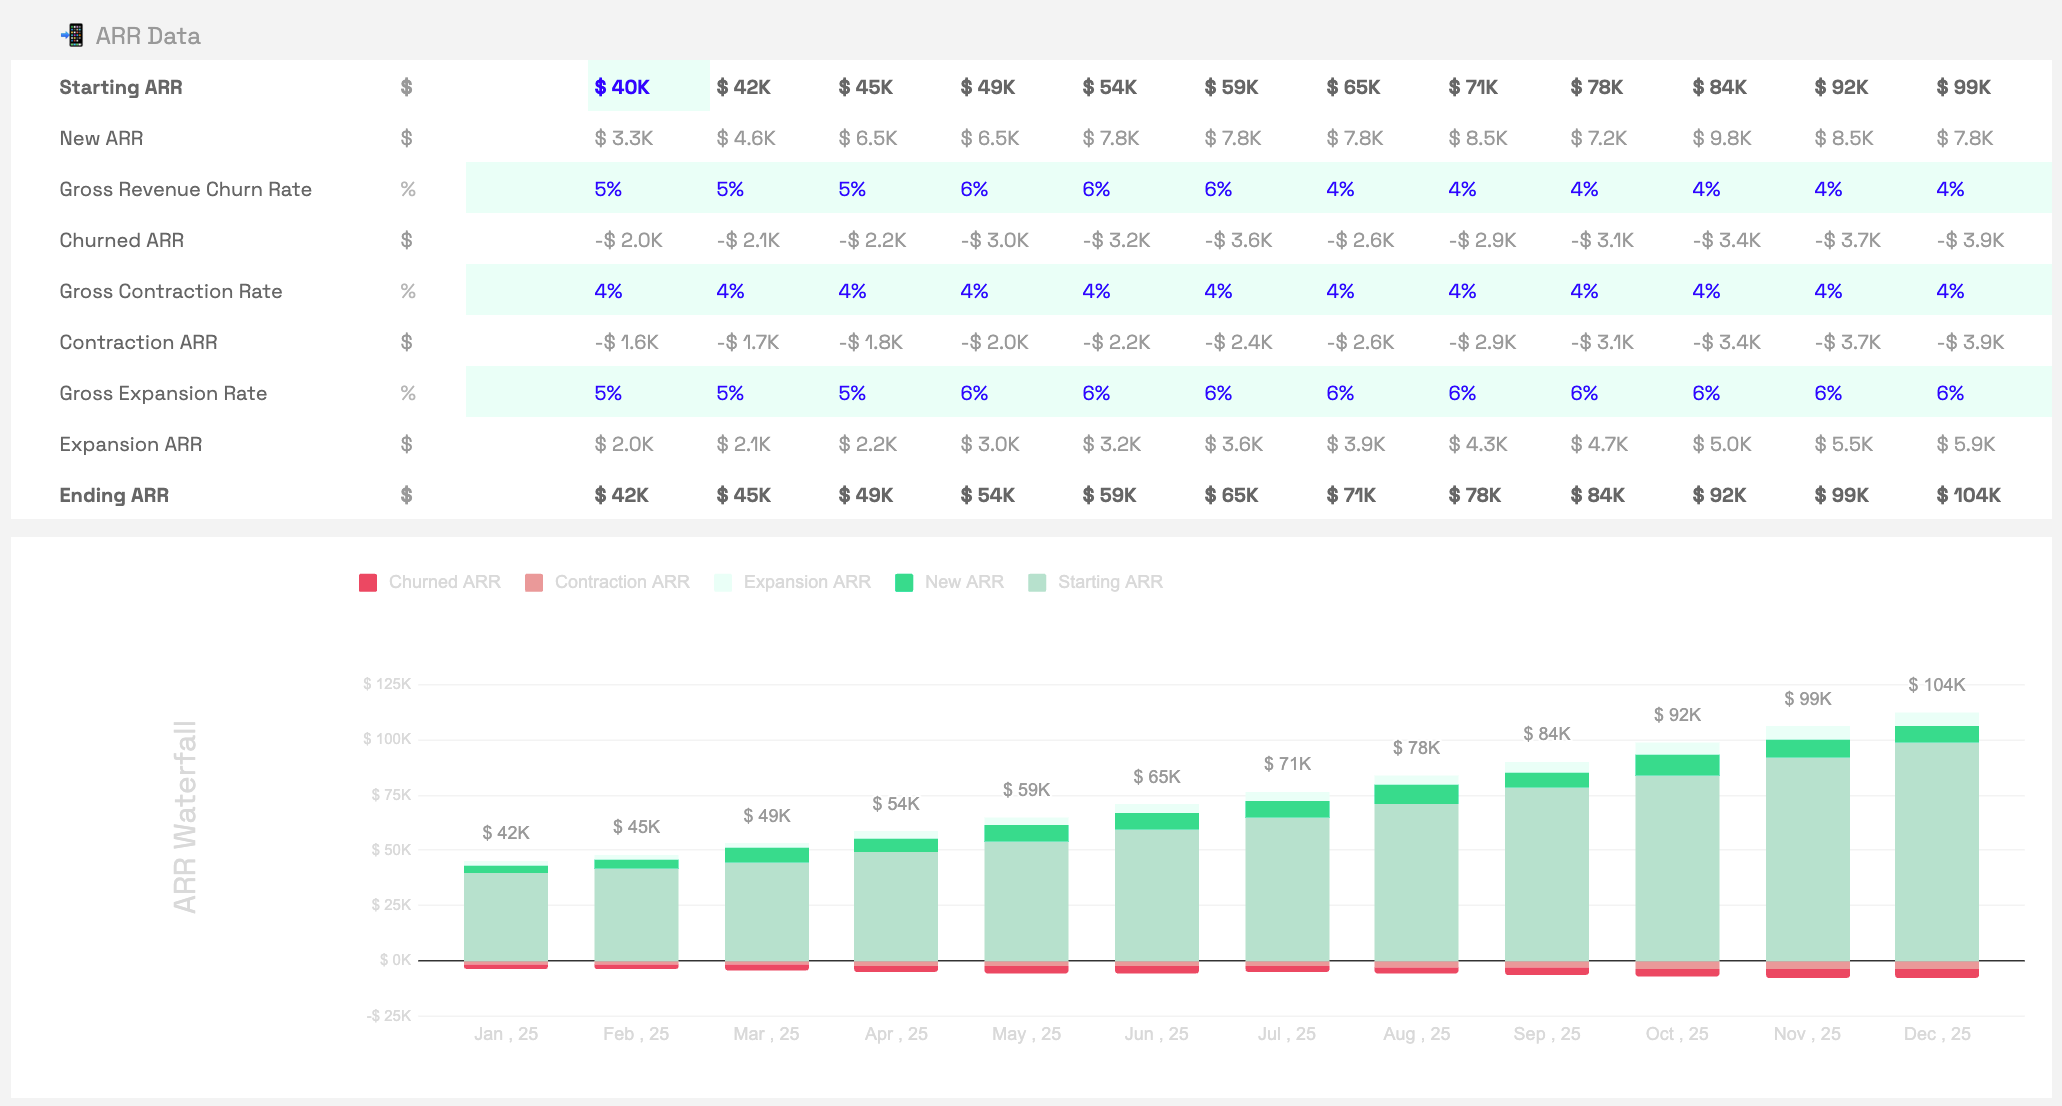
Task: Toggle New ARR legend swatch
Action: tap(904, 583)
